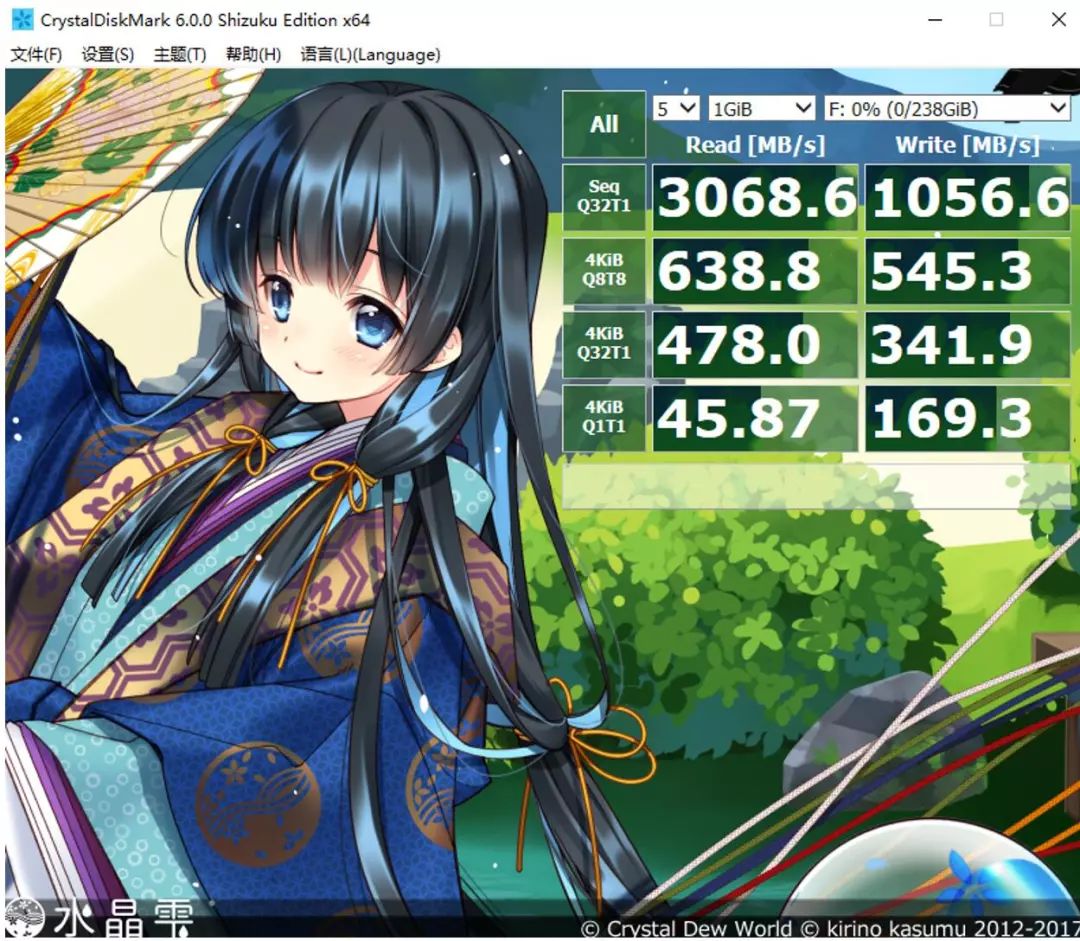This screenshot has height=941, width=1080.
Task: Click the 169.3 Q1T1 write result
Action: 967,418
